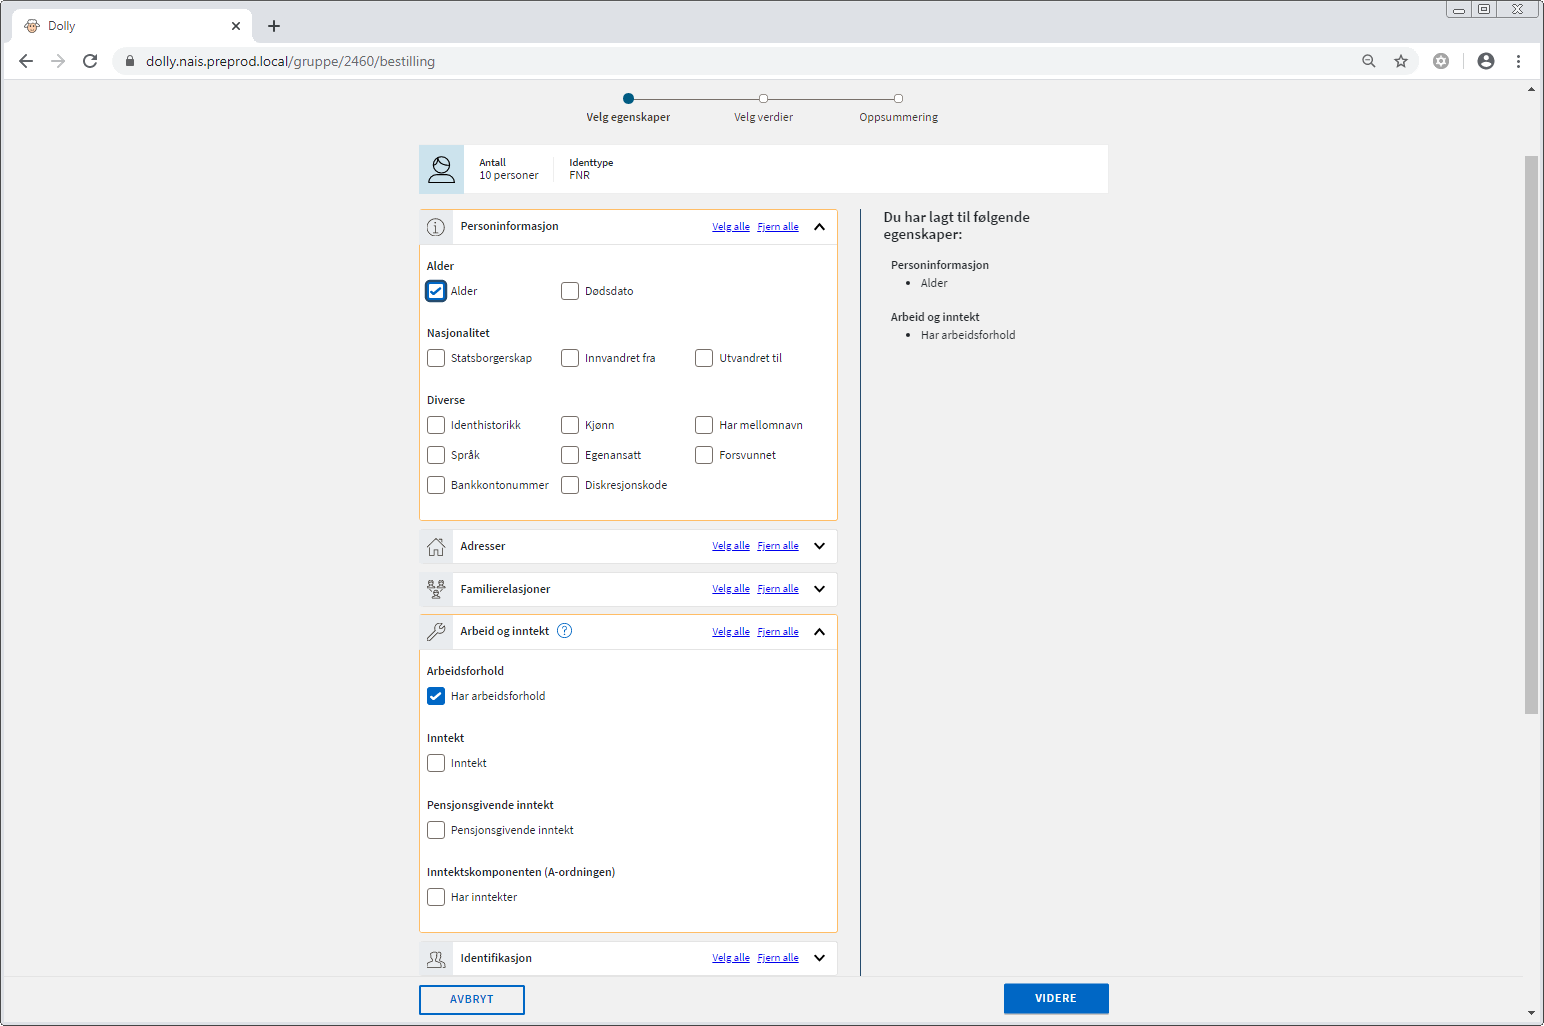The width and height of the screenshot is (1544, 1026).
Task: Click the padlock site info icon
Action: [x=129, y=61]
